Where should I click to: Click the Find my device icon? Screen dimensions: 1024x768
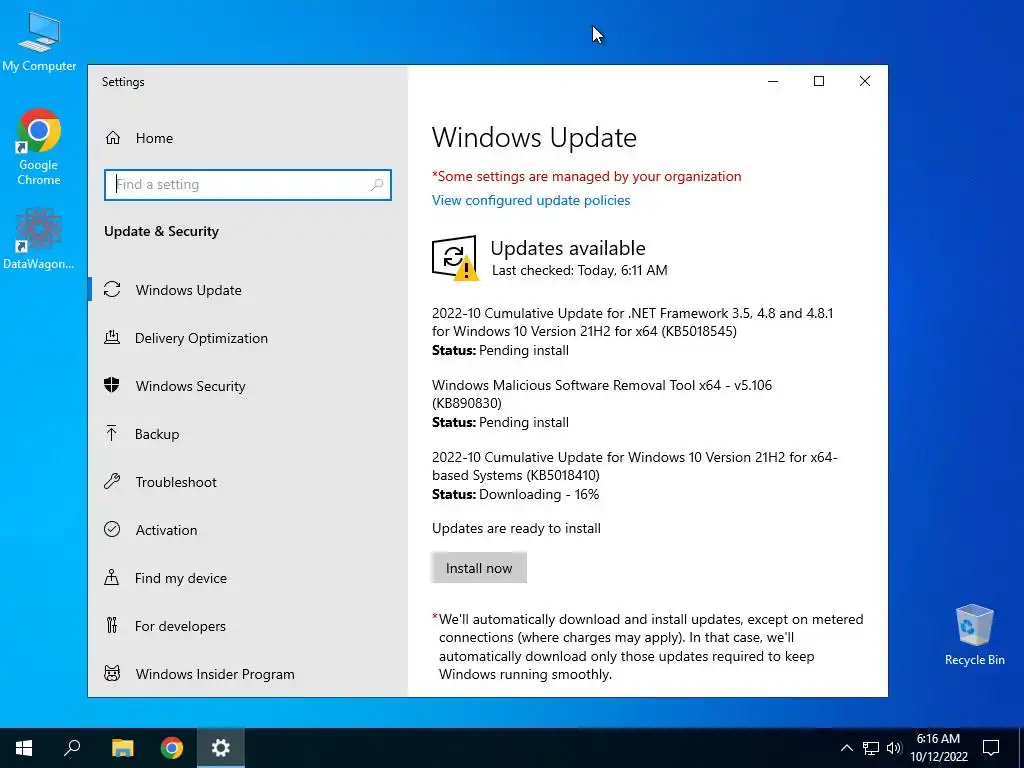pyautogui.click(x=112, y=577)
